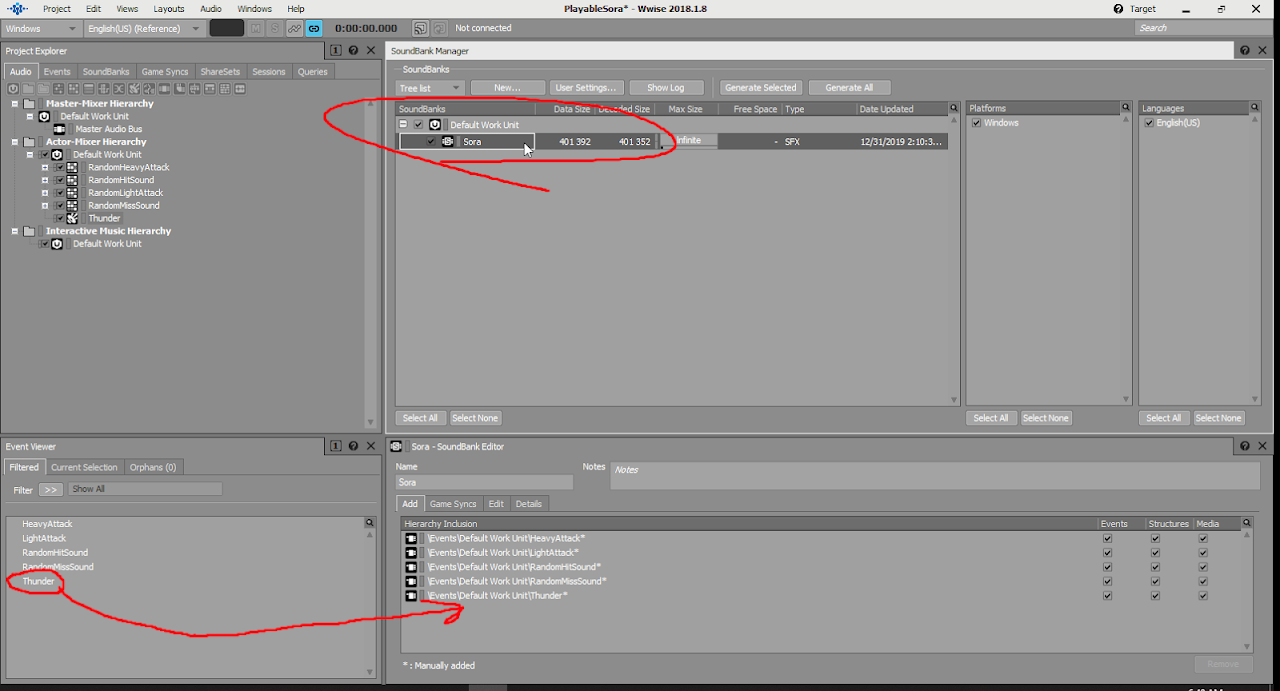The width and height of the screenshot is (1280, 691).
Task: Click the Sora soundbank icon in SoundBank Manager
Action: click(447, 141)
